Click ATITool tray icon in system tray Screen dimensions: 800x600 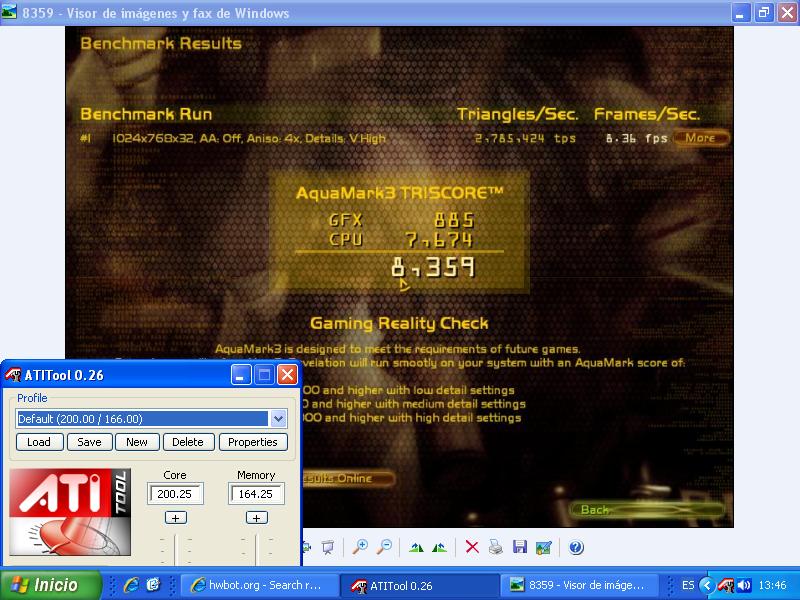(x=726, y=585)
